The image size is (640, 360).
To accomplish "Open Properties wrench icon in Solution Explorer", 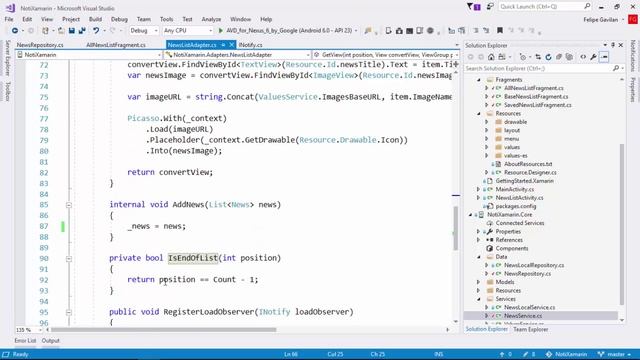I will click(x=593, y=57).
